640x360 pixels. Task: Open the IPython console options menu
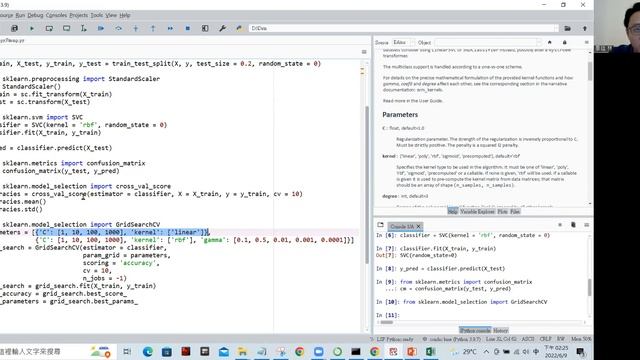point(587,225)
